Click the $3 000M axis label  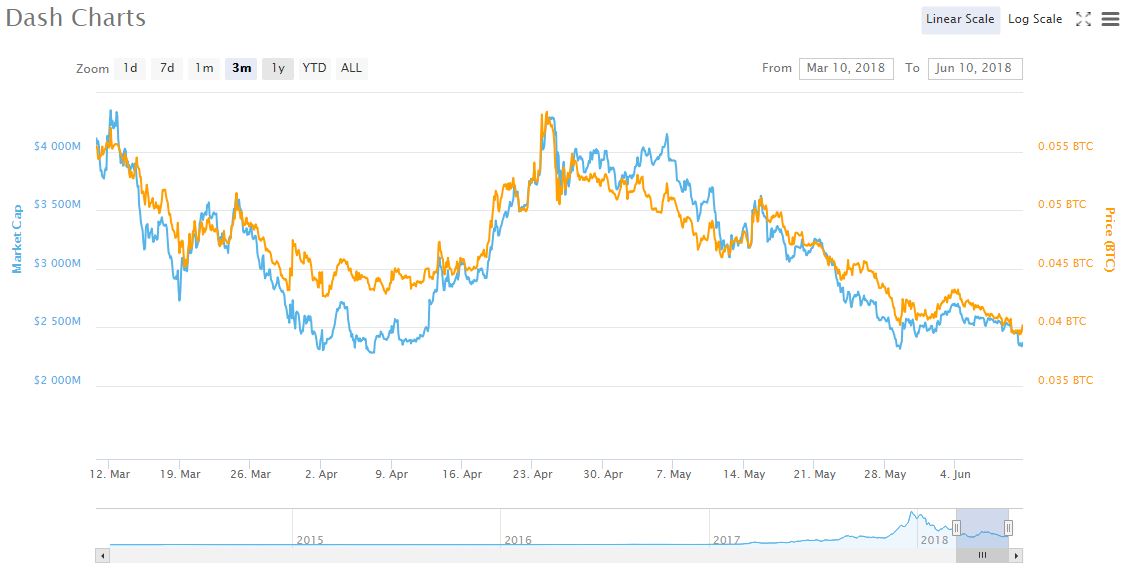pos(57,263)
